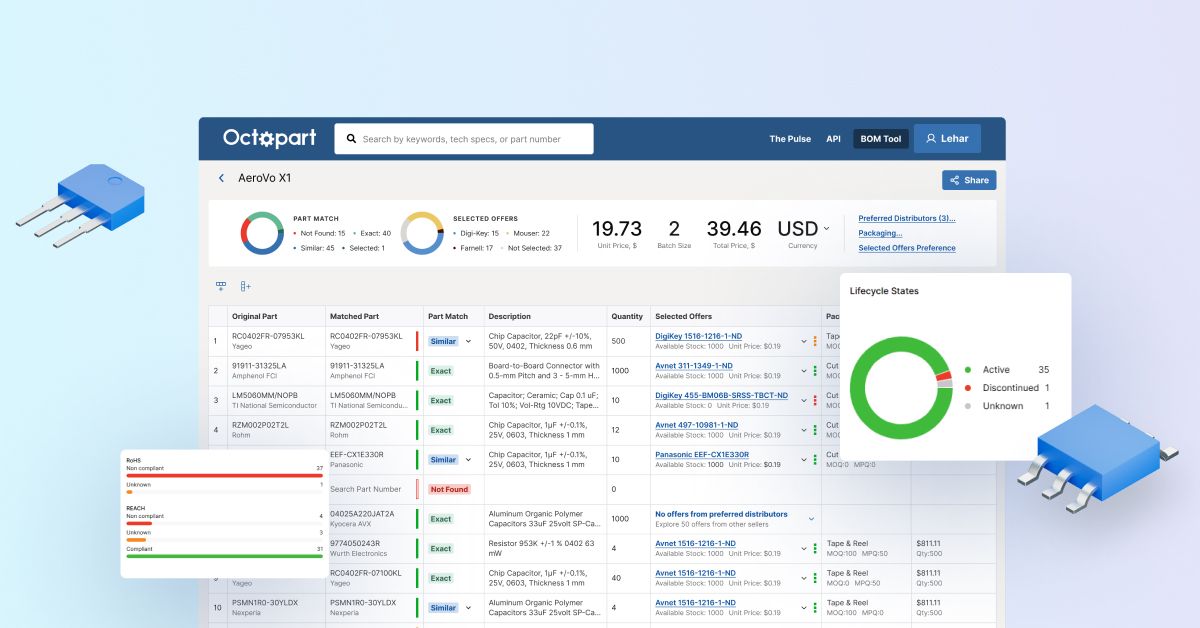Click the green three-dot icon on the Avnet 311-1349-1-ND row
1200x628 pixels.
pyautogui.click(x=815, y=371)
